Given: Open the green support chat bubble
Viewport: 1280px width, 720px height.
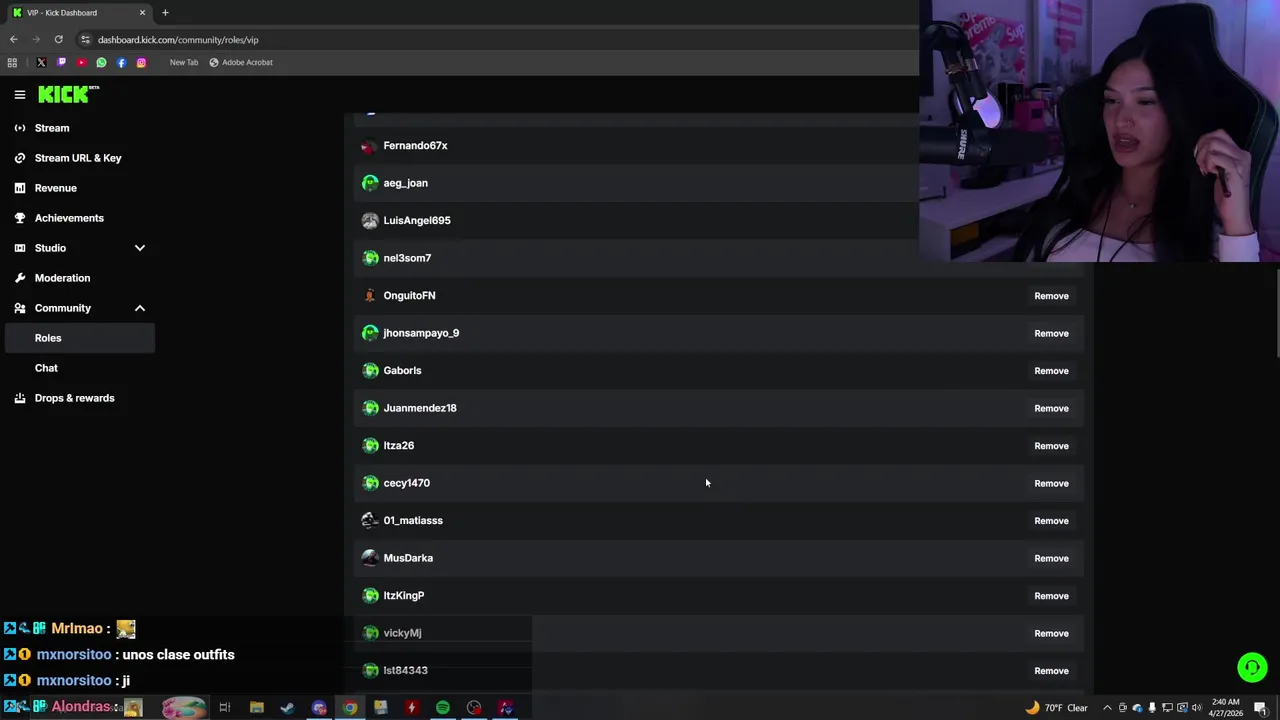Looking at the screenshot, I should 1252,667.
